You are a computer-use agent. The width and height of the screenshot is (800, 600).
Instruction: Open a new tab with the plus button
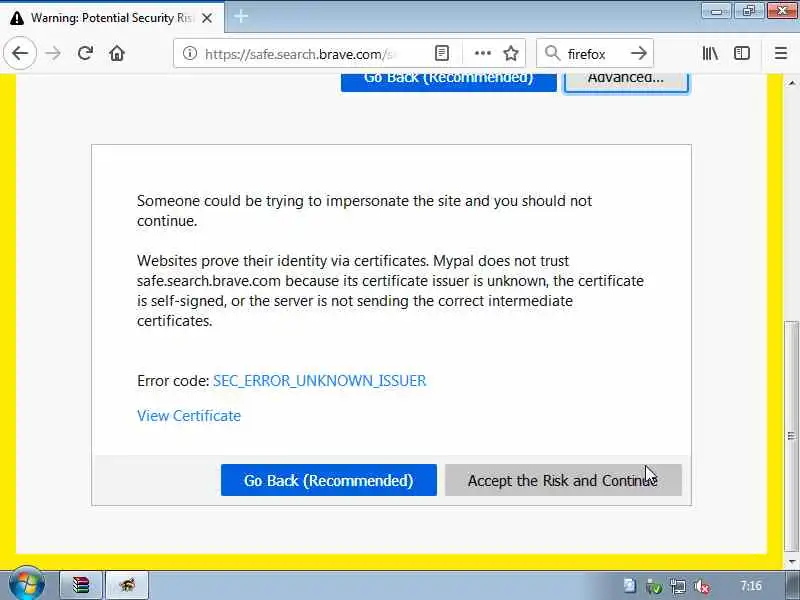point(241,17)
